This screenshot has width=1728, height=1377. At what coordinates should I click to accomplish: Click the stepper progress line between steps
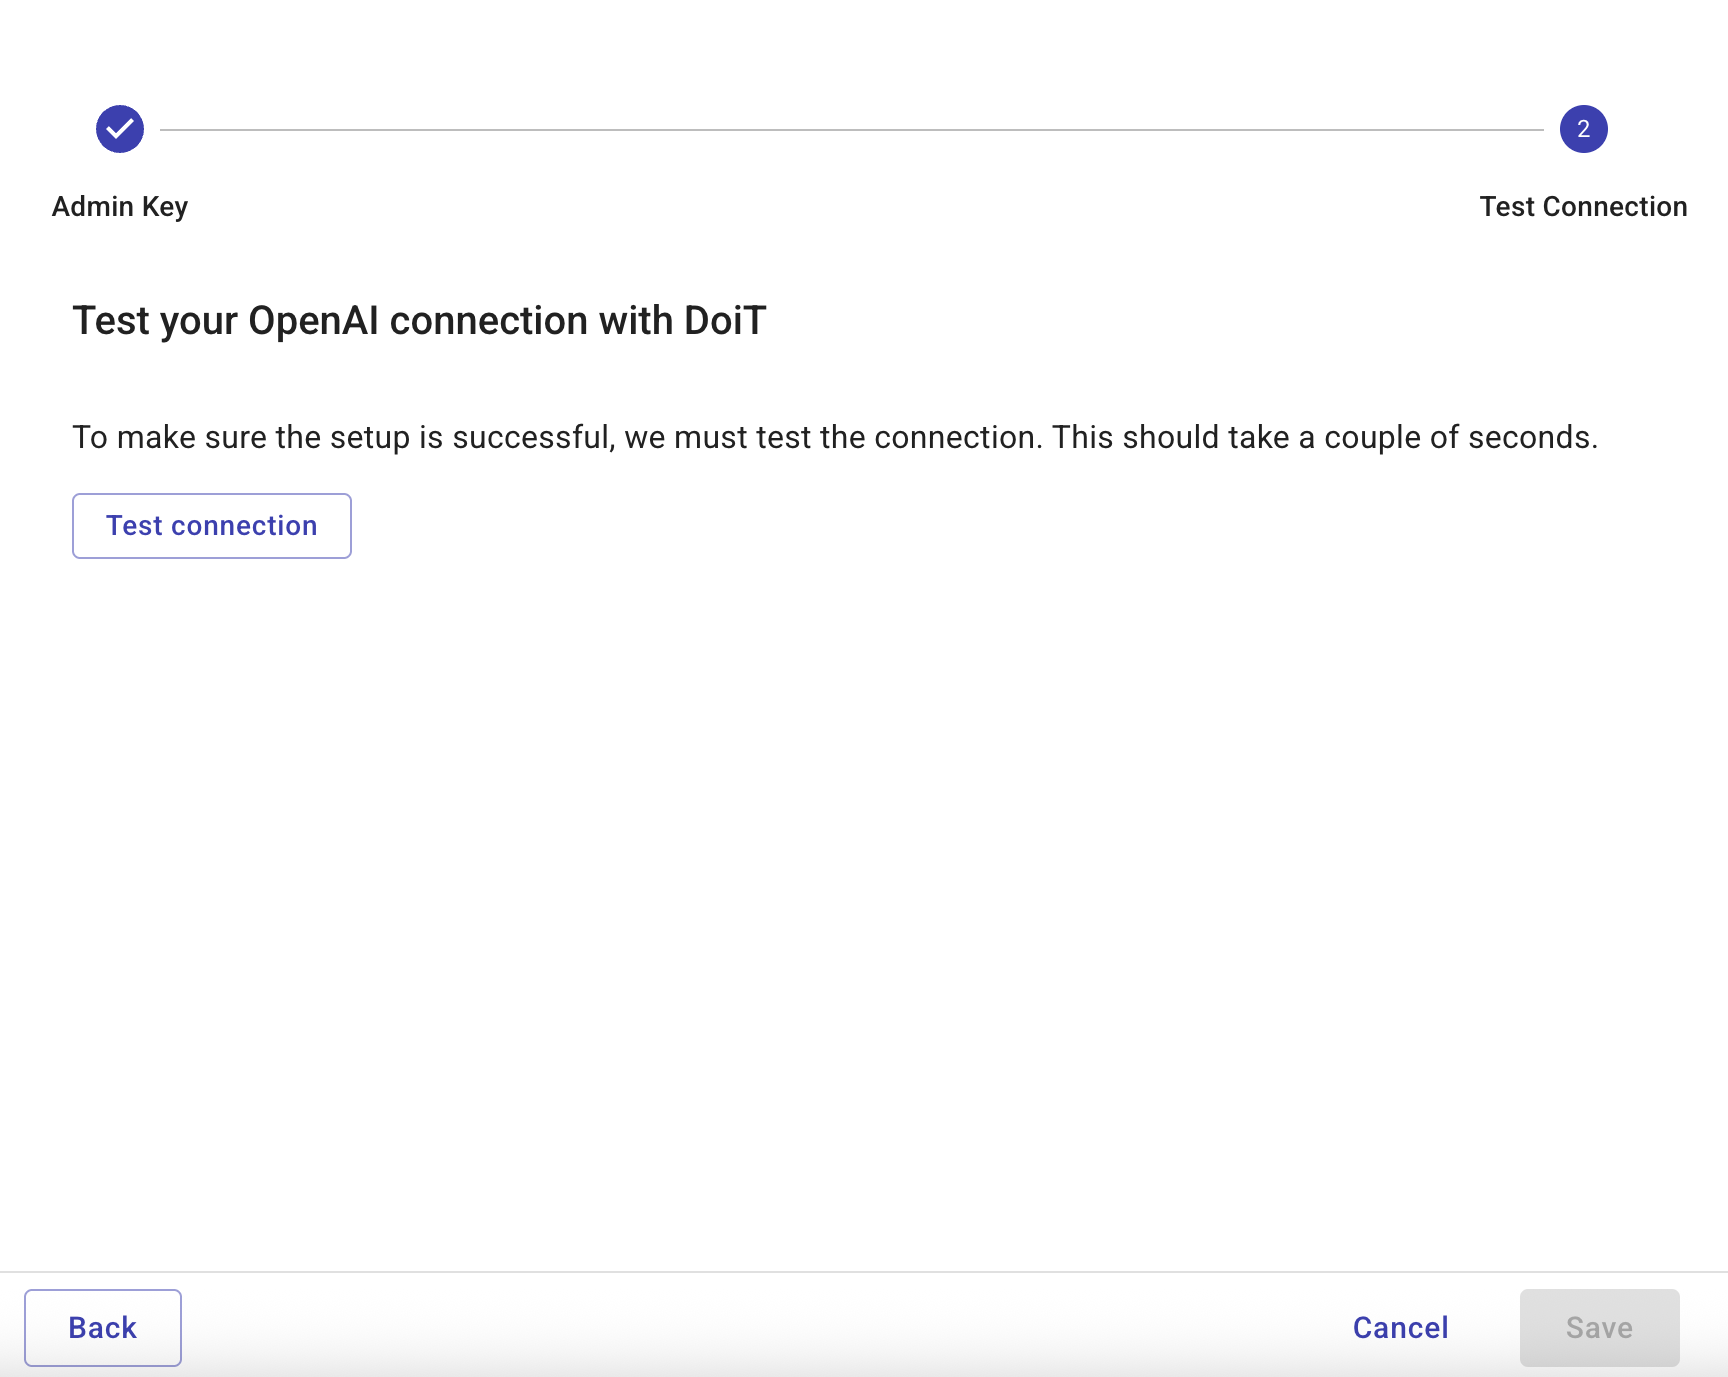[850, 128]
